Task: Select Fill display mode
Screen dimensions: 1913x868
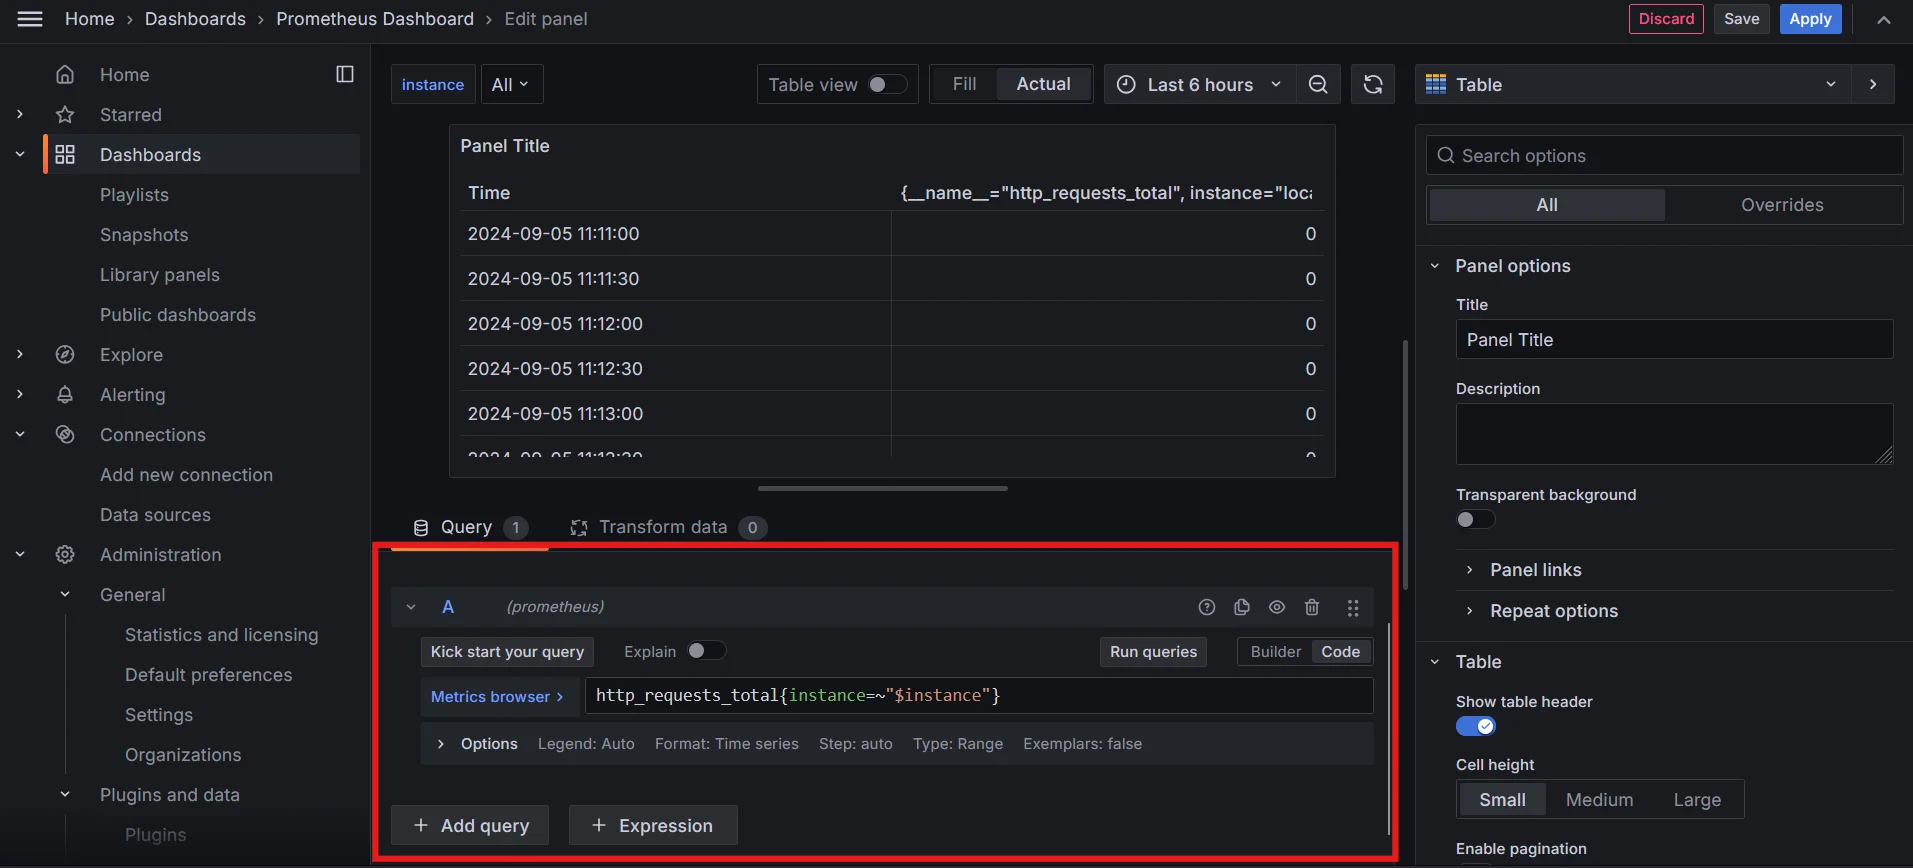Action: tap(964, 85)
